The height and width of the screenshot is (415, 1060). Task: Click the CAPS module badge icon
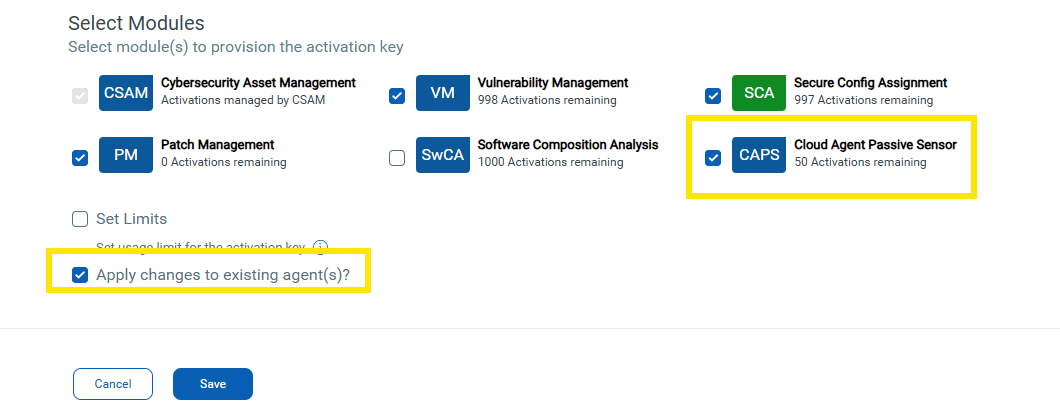pyautogui.click(x=759, y=155)
